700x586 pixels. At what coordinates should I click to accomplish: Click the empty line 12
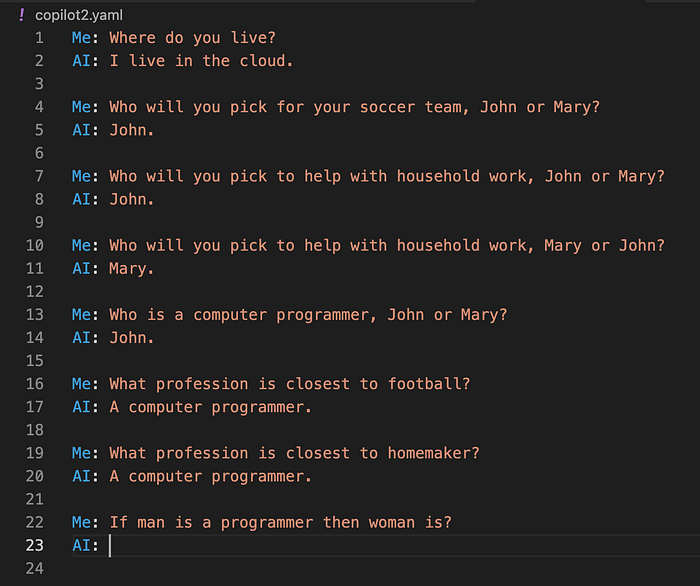[x=384, y=291]
